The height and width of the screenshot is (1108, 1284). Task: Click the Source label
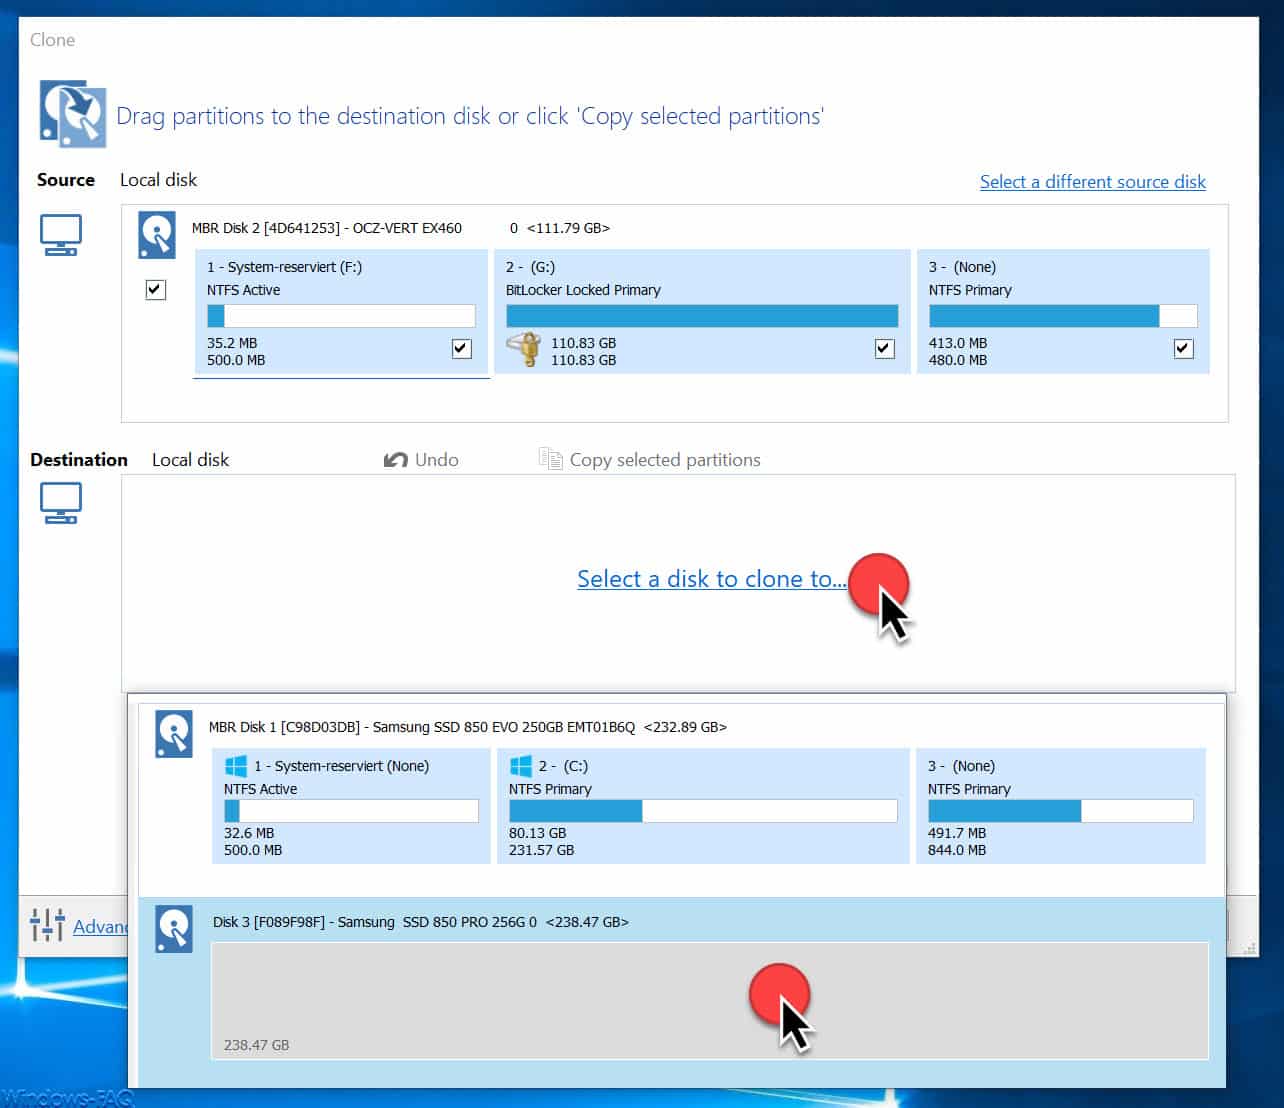point(66,180)
